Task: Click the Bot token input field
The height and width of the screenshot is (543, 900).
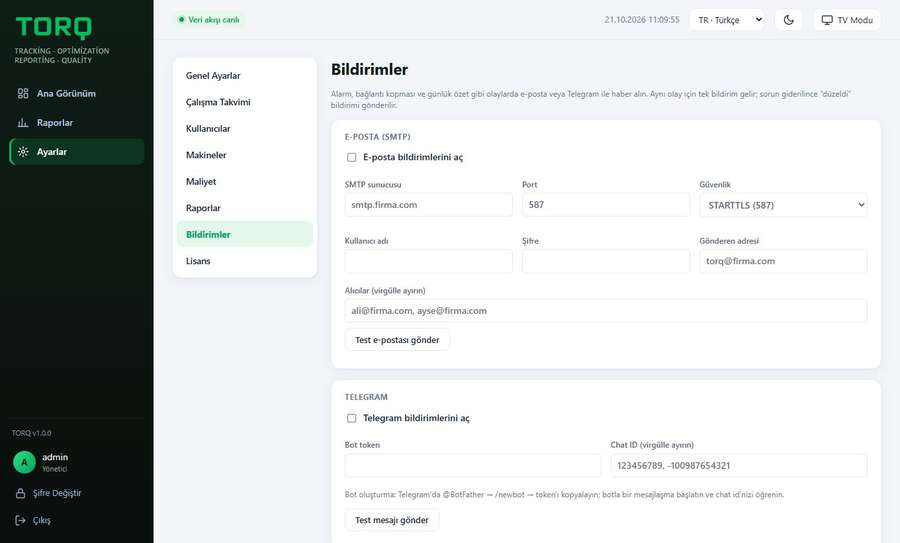Action: coord(473,466)
